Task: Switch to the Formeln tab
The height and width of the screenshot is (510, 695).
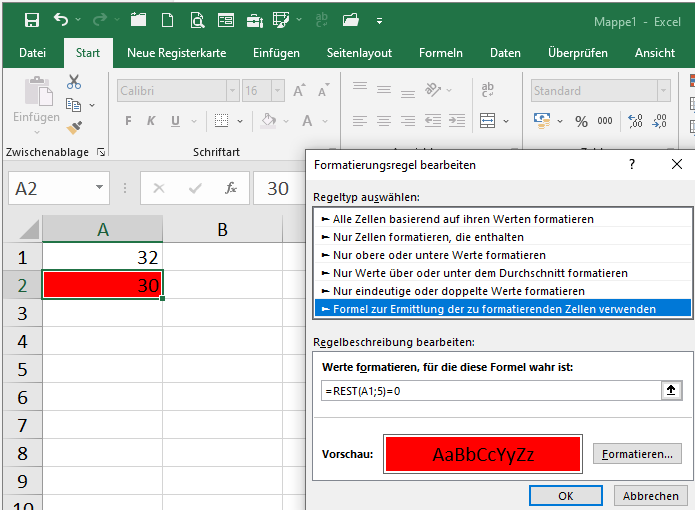Action: pyautogui.click(x=441, y=53)
